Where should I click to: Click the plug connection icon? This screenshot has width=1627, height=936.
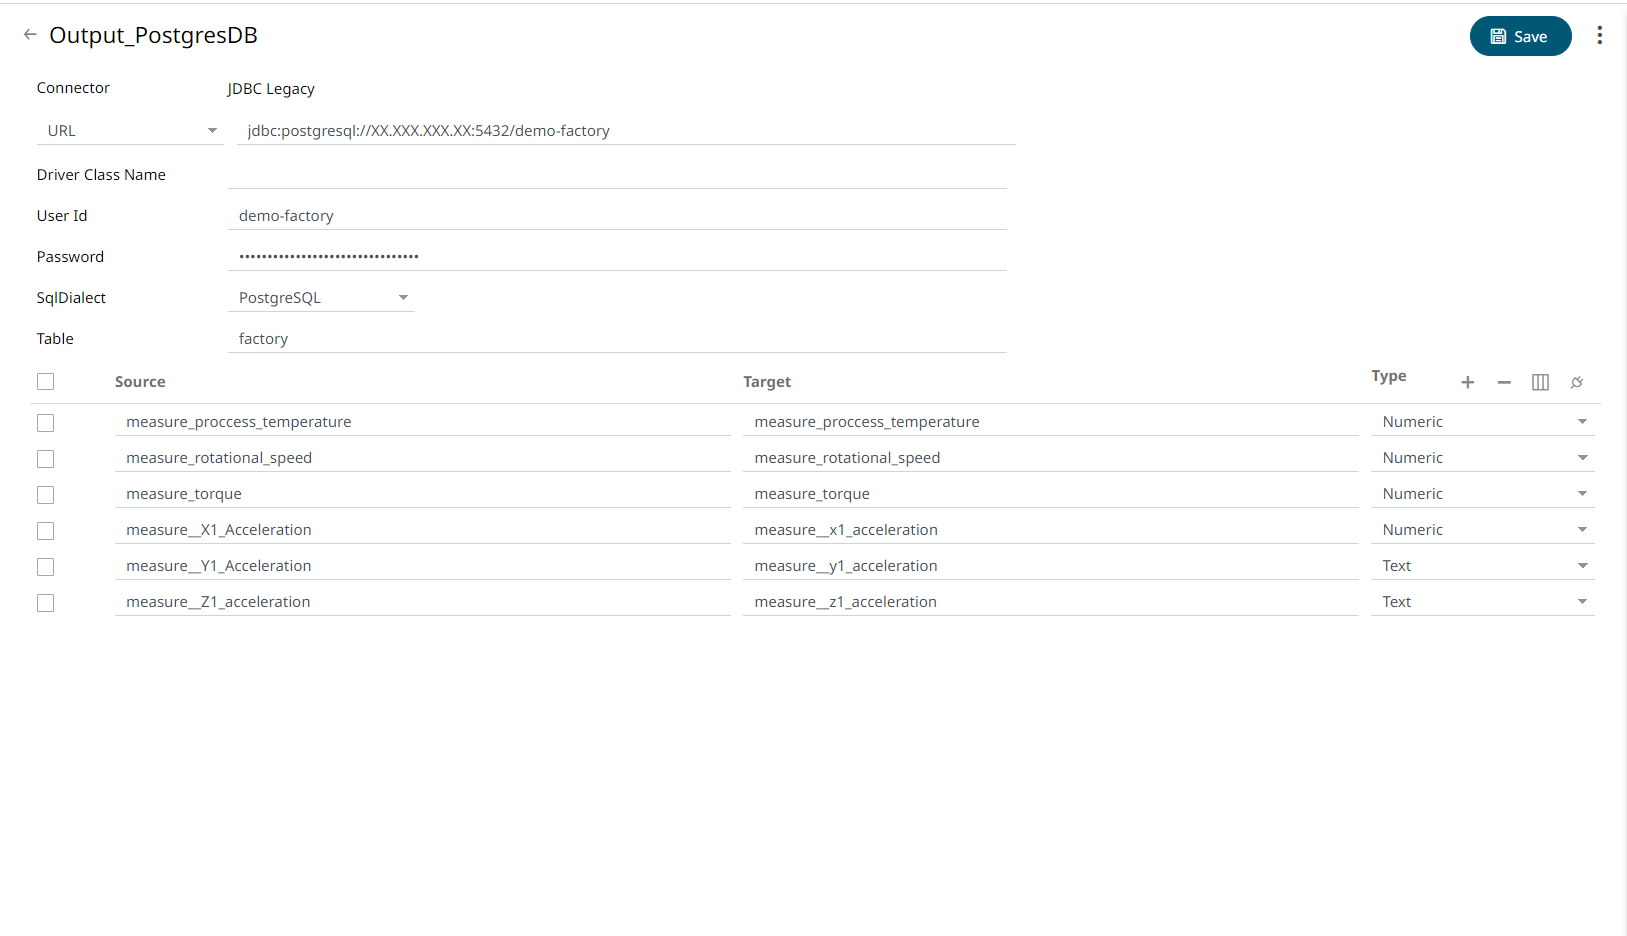click(1577, 382)
